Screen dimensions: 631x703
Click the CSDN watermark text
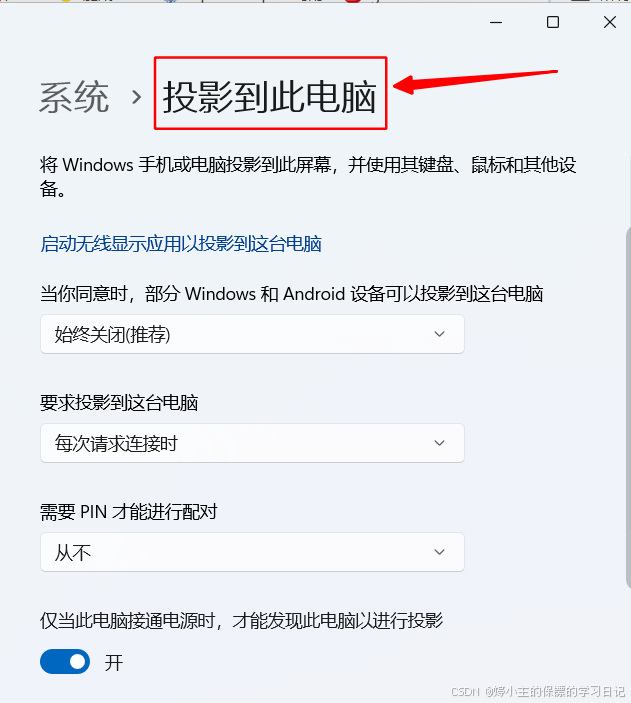(x=538, y=691)
